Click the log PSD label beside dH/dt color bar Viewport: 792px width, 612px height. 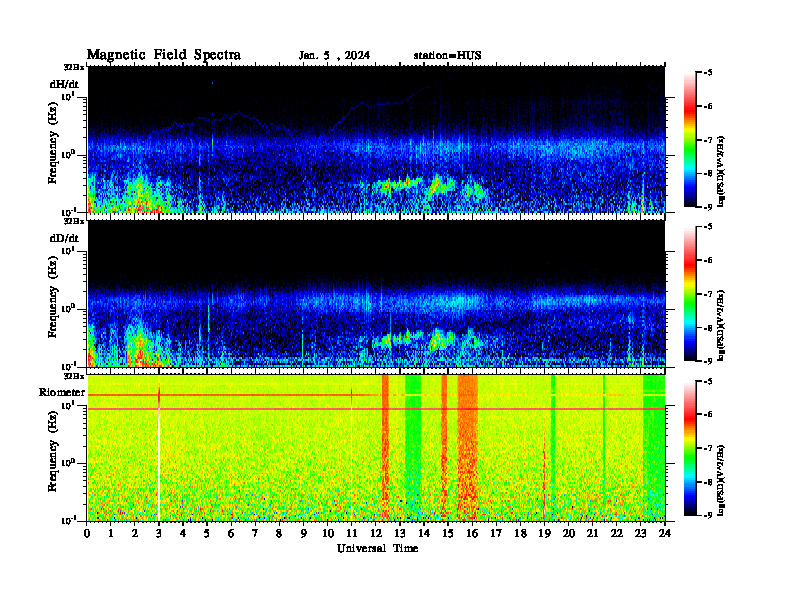(722, 172)
